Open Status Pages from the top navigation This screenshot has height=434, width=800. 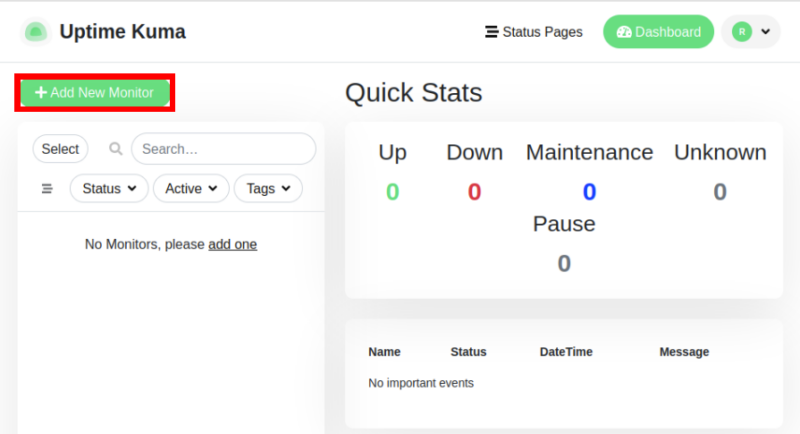[534, 32]
